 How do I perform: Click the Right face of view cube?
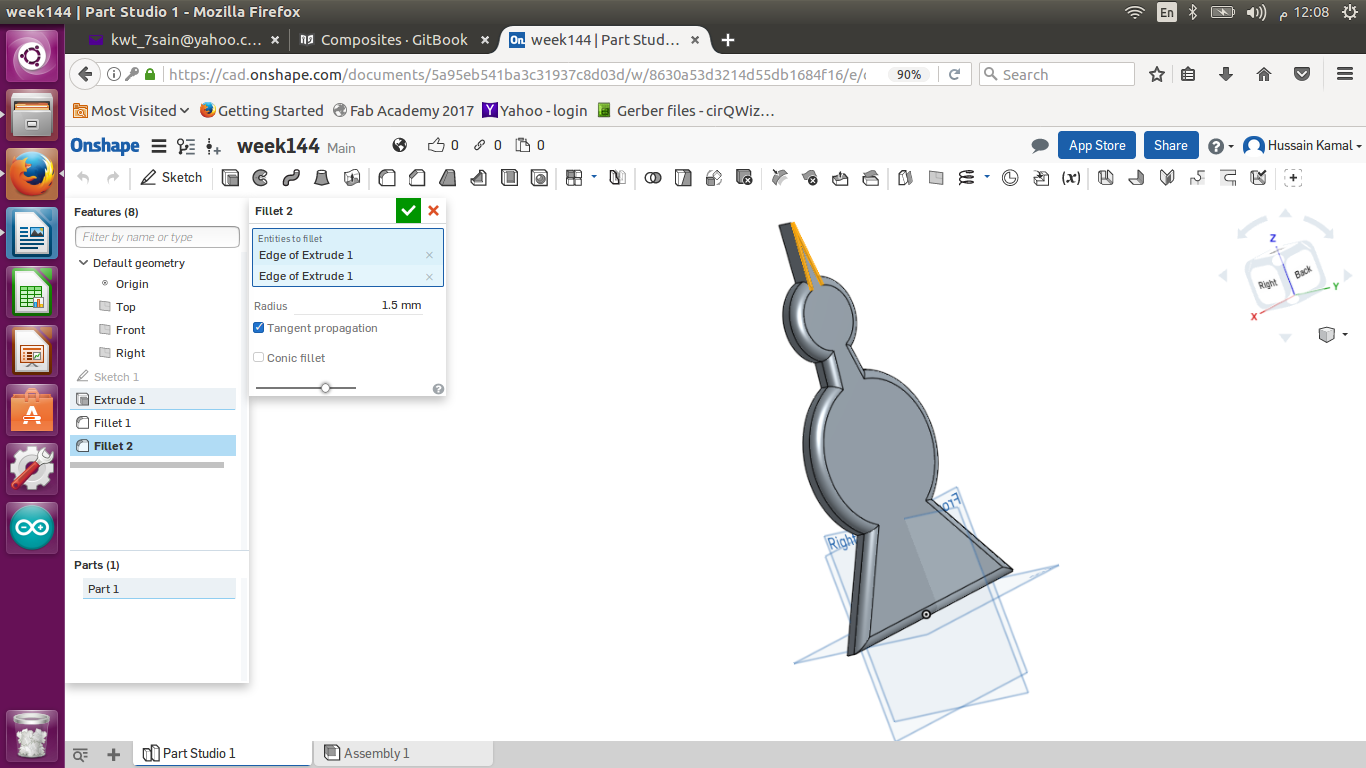tap(1268, 283)
